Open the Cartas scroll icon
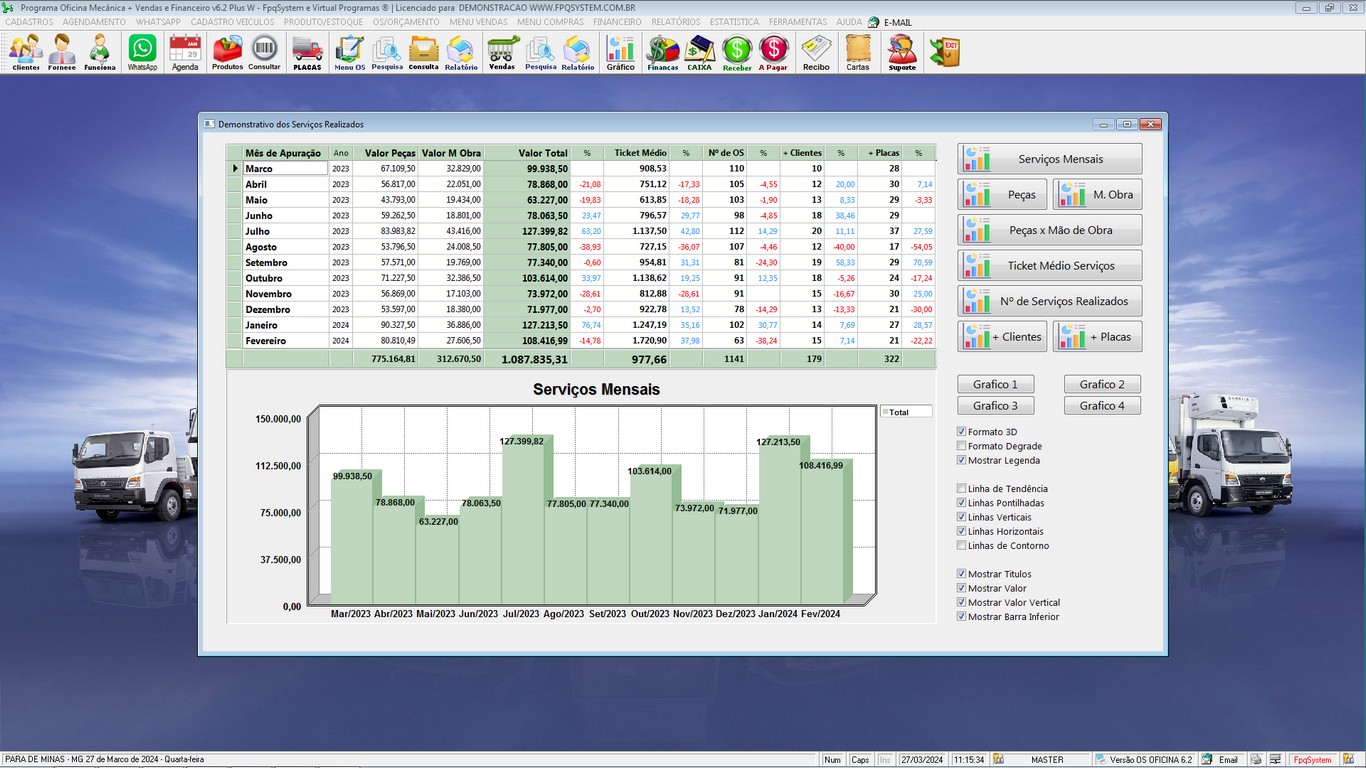Viewport: 1366px width, 768px height. tap(858, 52)
